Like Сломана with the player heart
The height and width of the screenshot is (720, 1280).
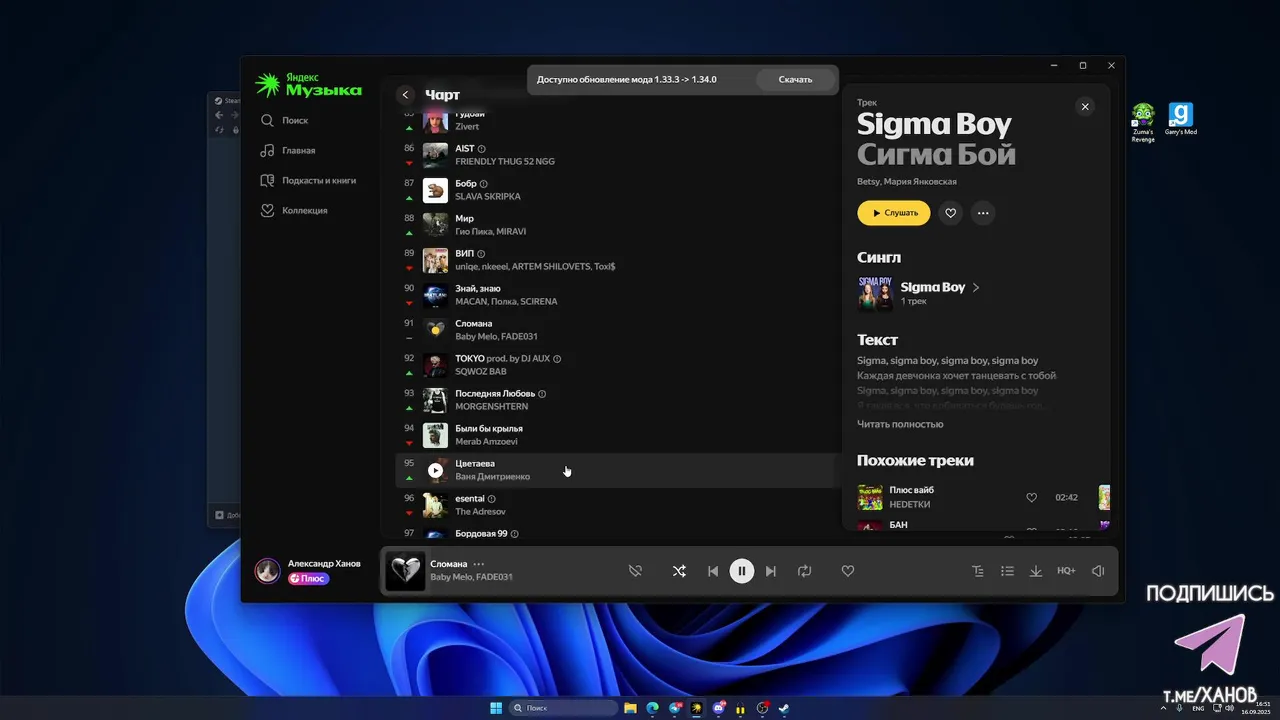click(x=848, y=571)
